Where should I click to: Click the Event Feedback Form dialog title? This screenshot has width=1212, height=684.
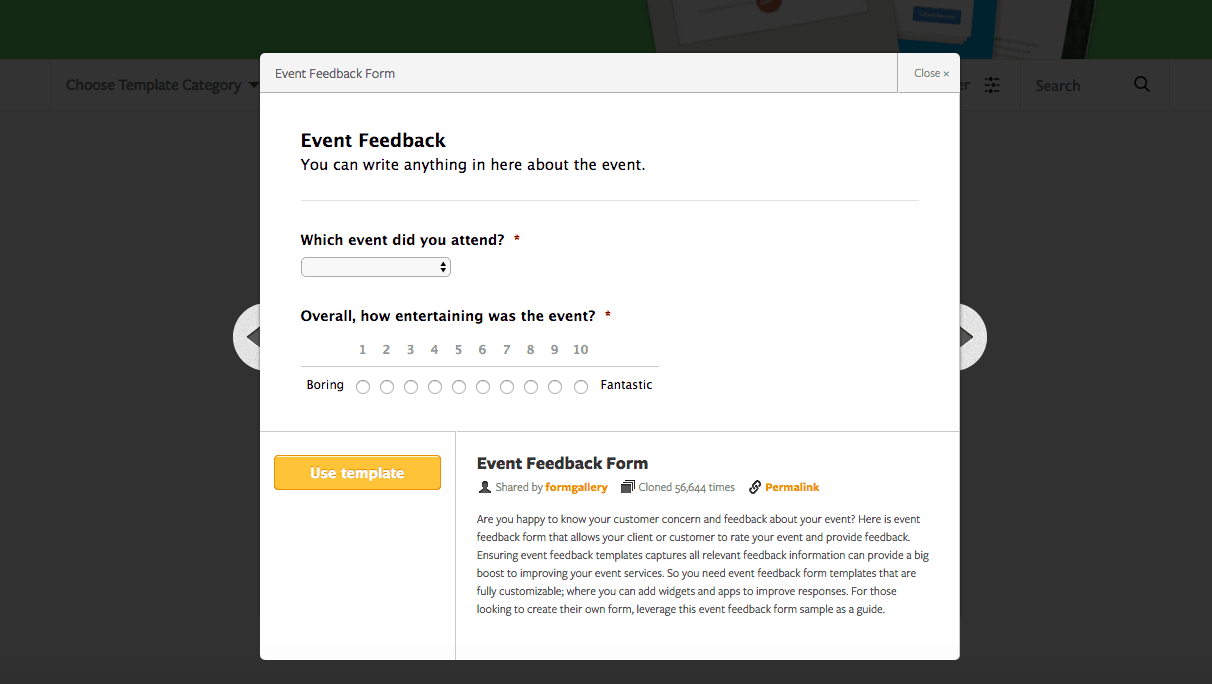335,73
